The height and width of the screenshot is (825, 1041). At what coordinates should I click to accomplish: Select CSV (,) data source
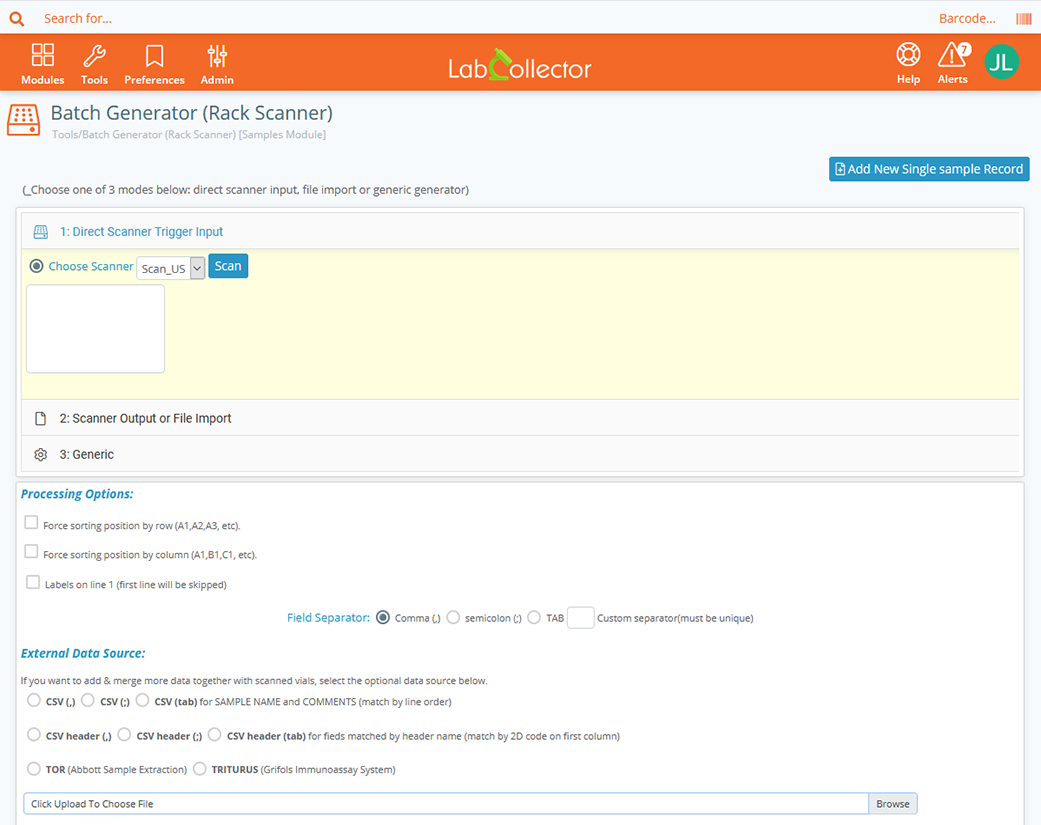(34, 700)
